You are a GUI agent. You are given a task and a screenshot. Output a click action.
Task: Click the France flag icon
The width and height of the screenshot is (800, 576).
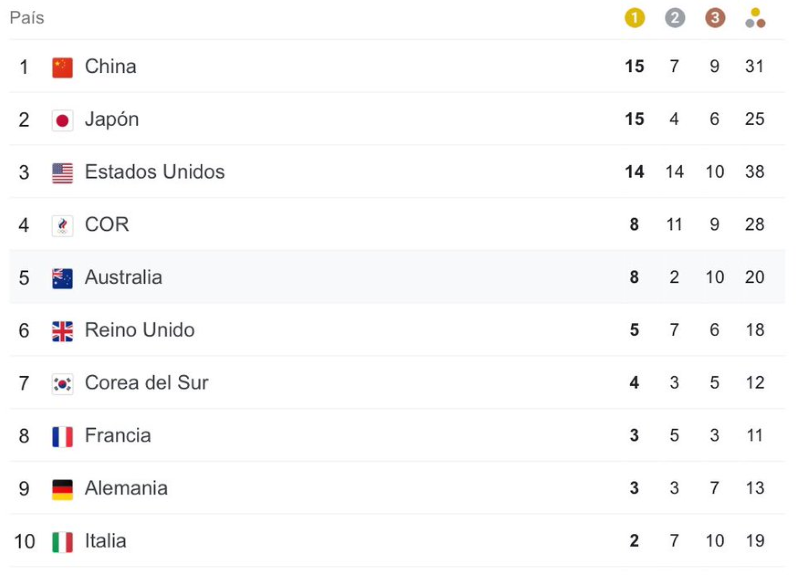(x=63, y=437)
